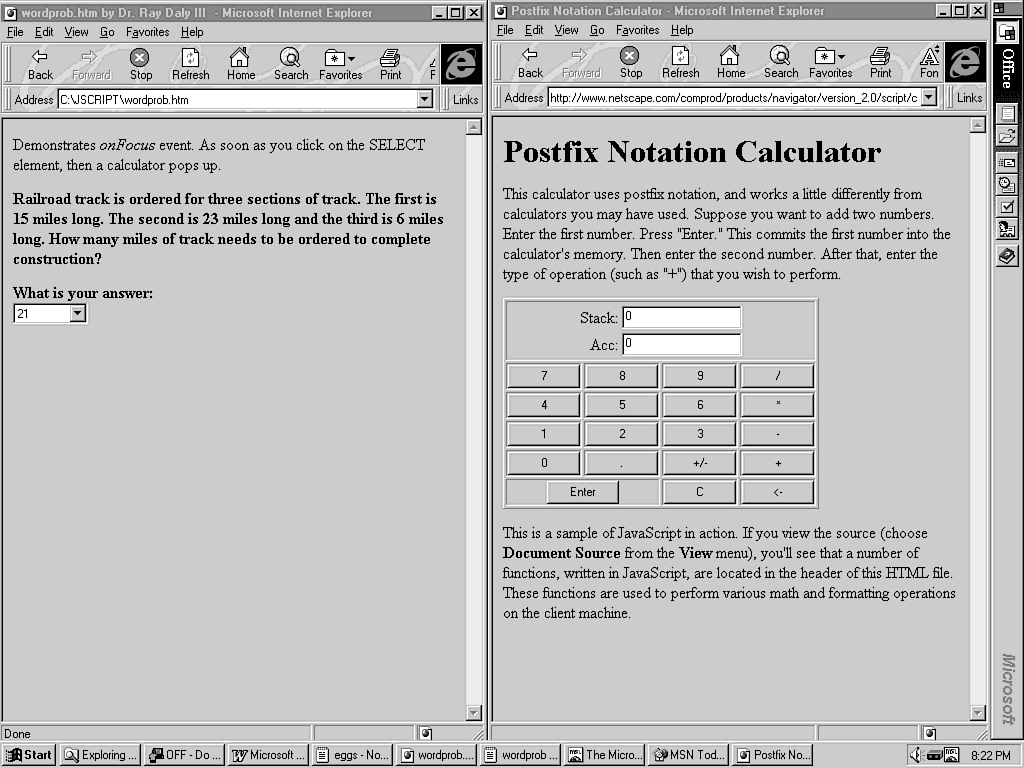Click the Stack input field
1024x768 pixels.
(682, 317)
